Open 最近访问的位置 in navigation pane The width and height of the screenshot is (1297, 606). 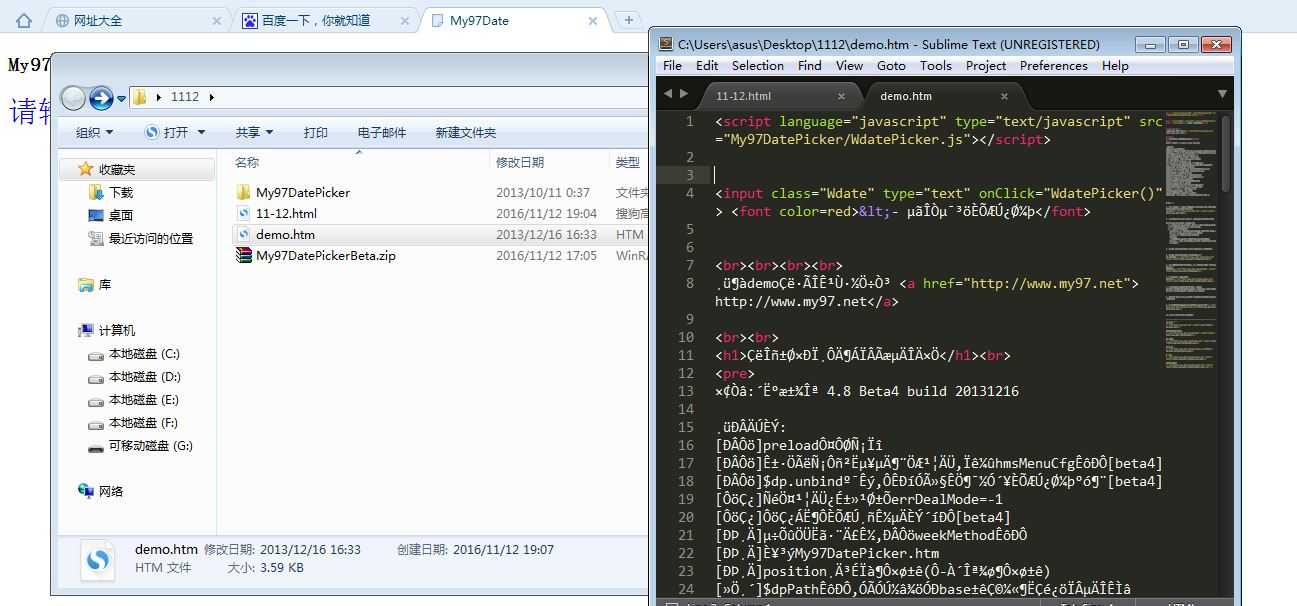141,238
